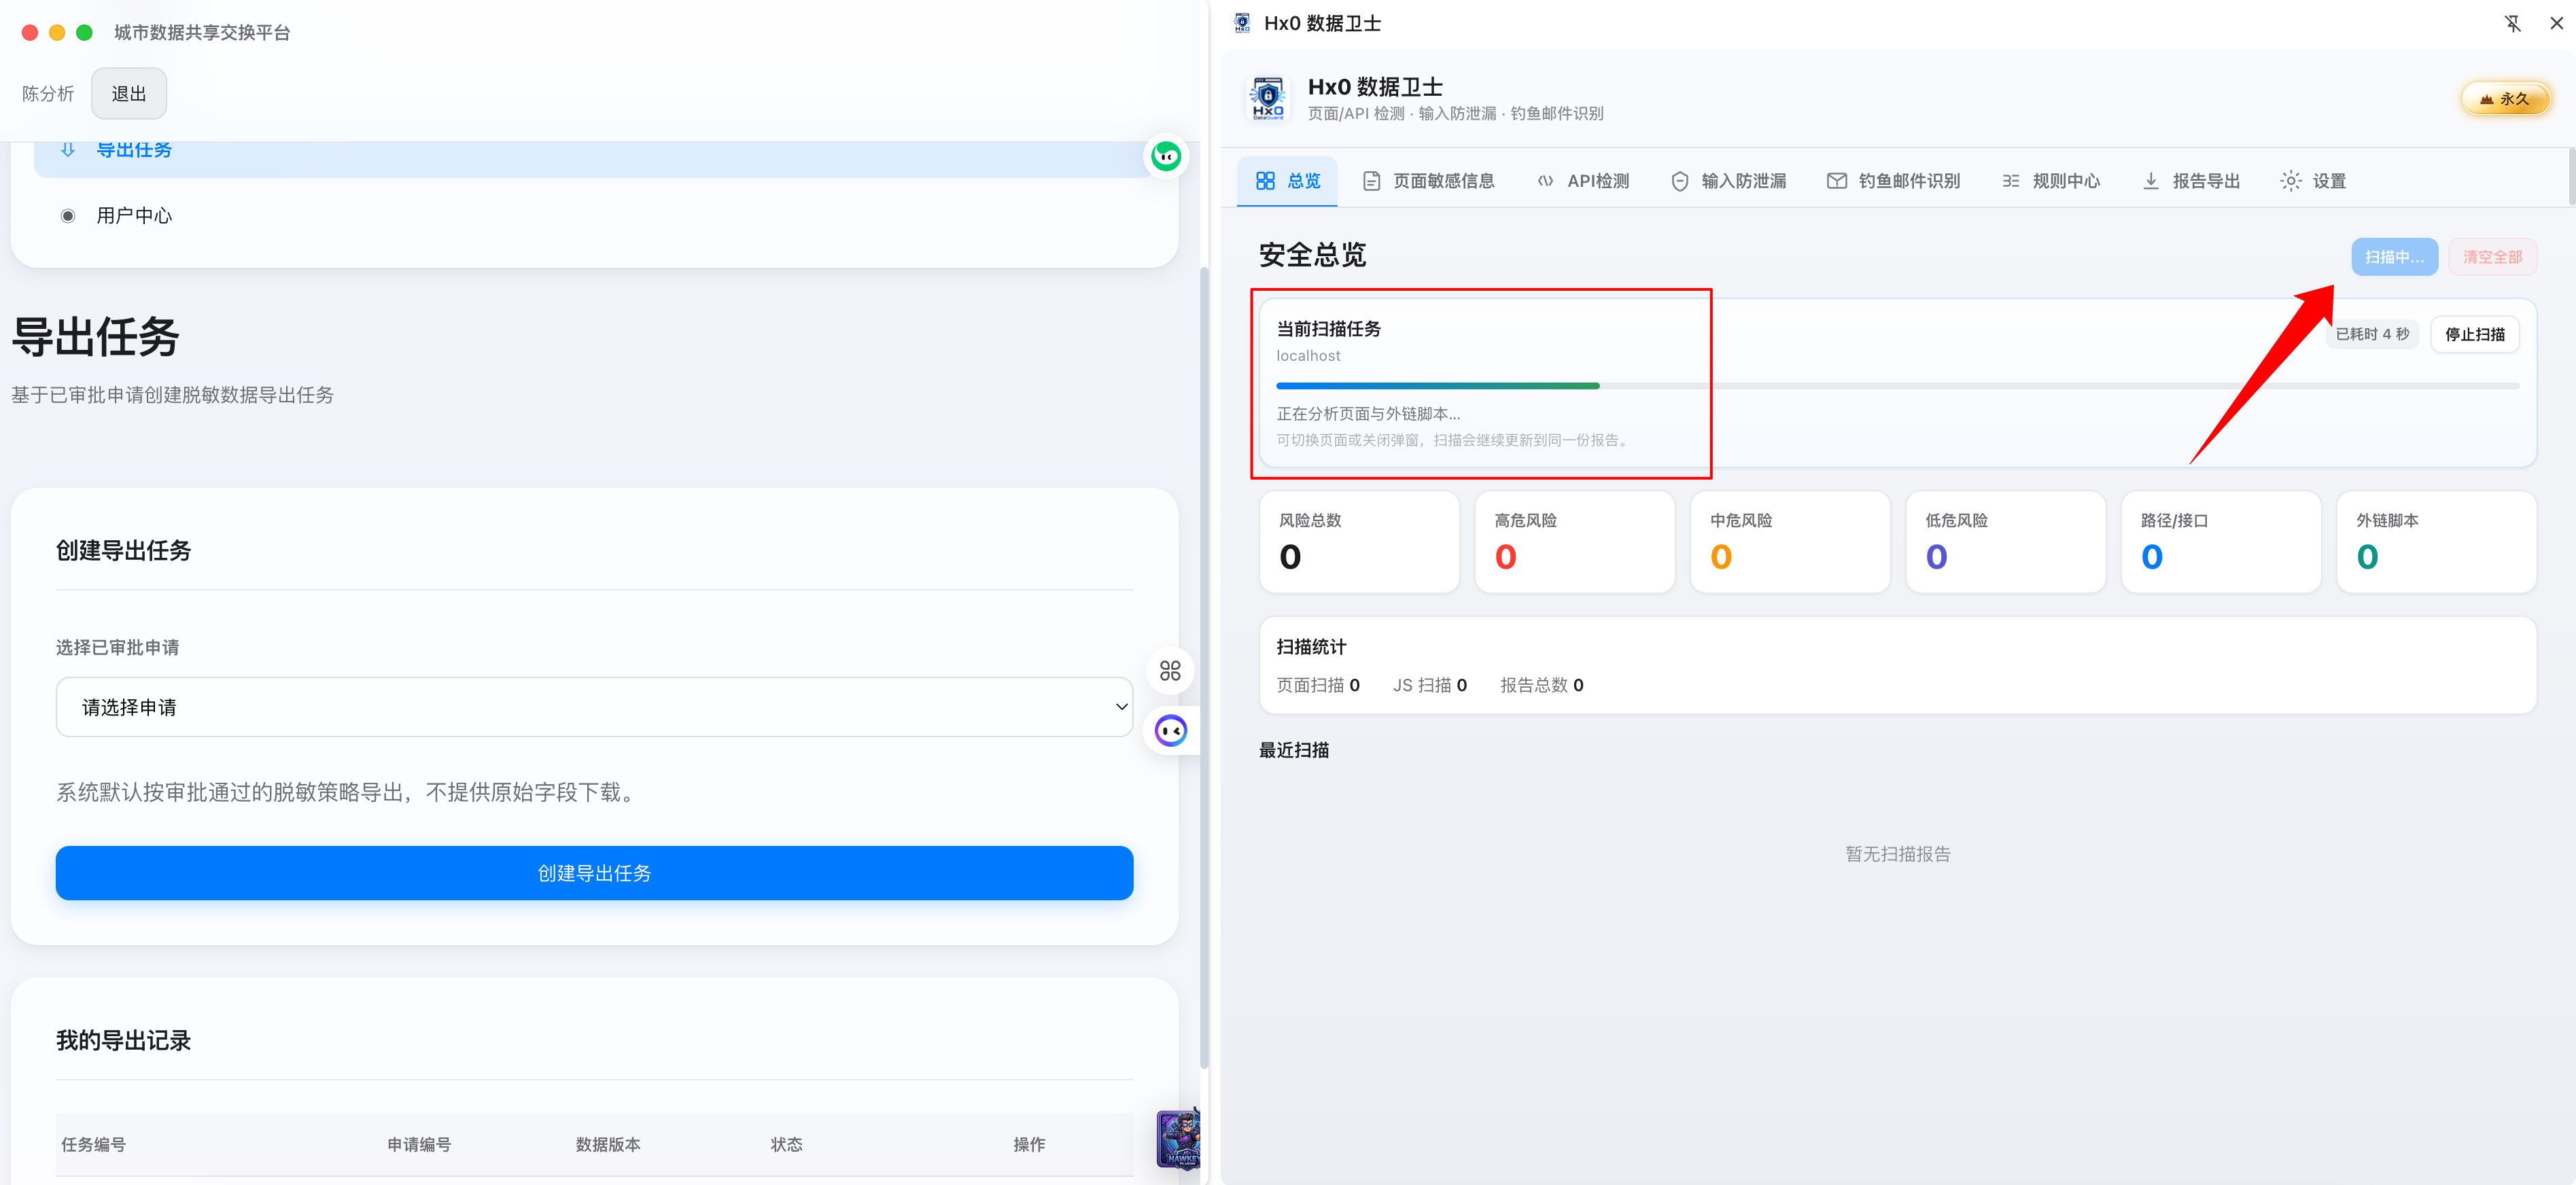Screen dimensions: 2576x1185
Task: Click the small Hx0 icon in title bar
Action: [1242, 23]
